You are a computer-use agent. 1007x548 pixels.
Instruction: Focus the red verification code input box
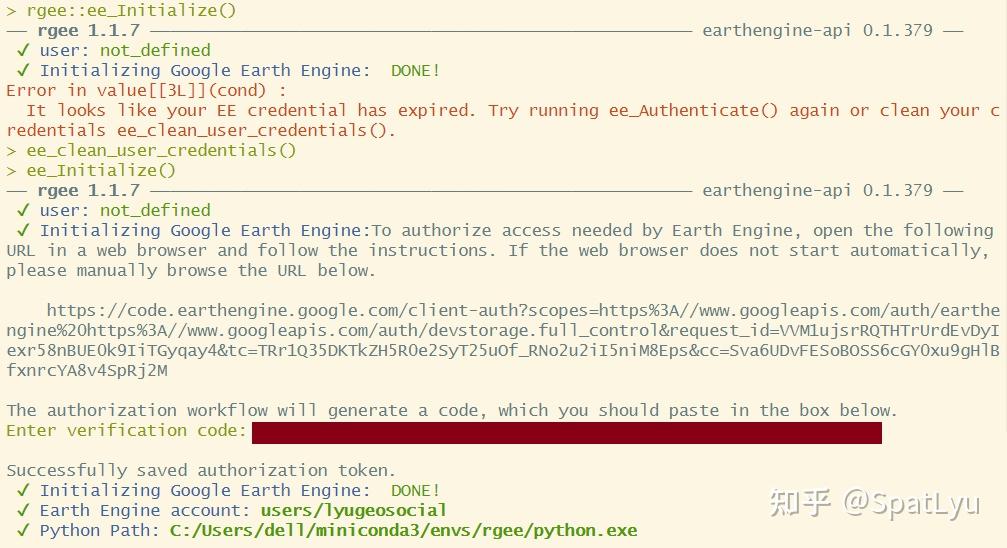coord(566,432)
